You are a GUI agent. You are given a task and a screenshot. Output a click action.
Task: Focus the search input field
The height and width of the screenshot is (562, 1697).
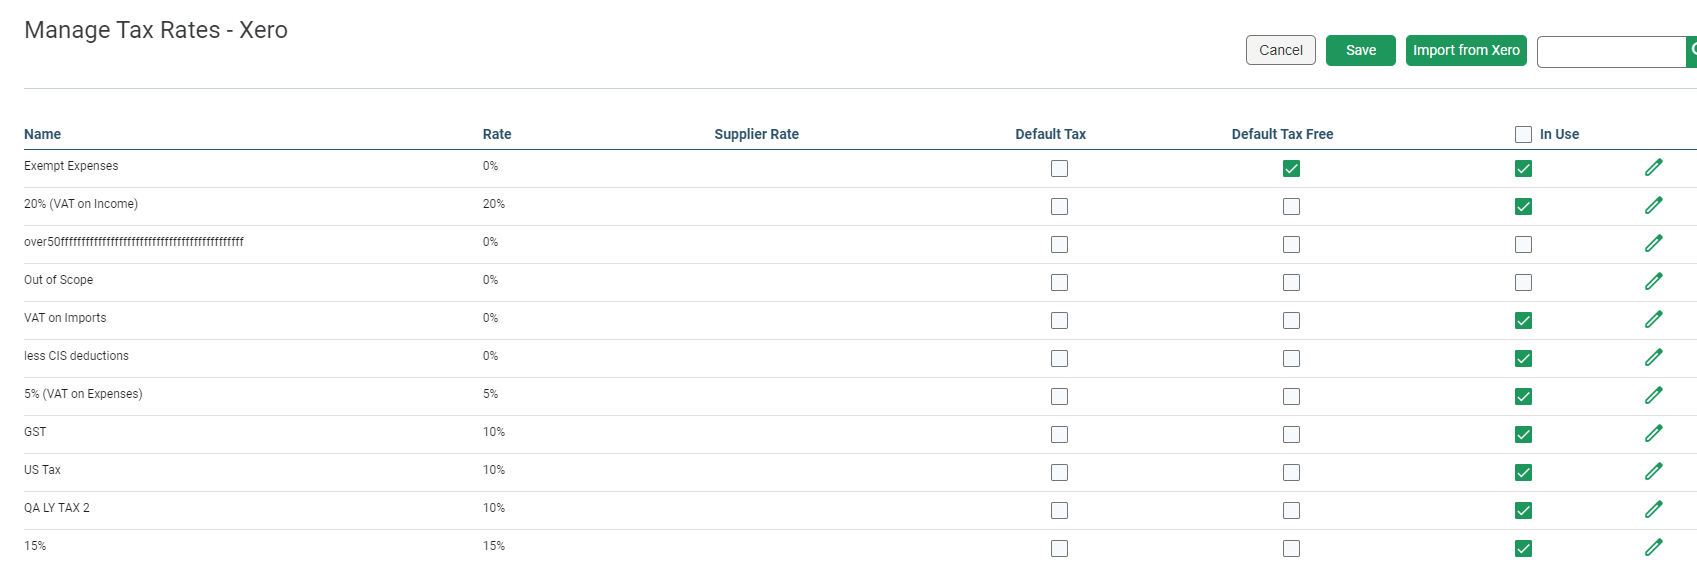(x=1612, y=51)
